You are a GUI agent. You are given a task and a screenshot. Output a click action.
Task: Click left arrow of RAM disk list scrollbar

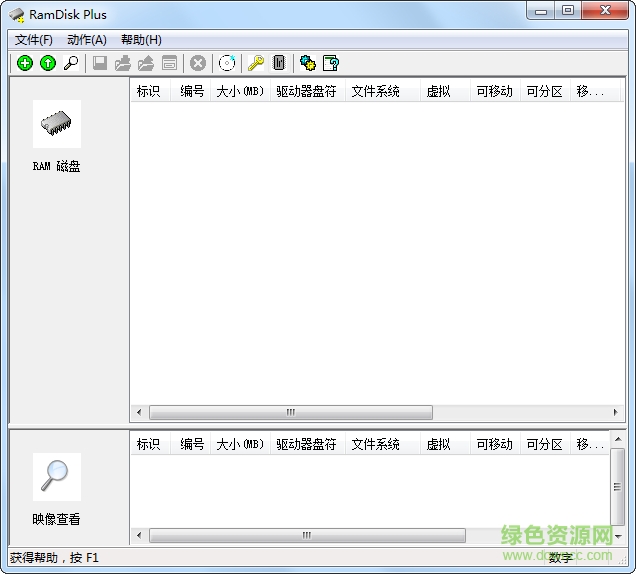[x=139, y=413]
